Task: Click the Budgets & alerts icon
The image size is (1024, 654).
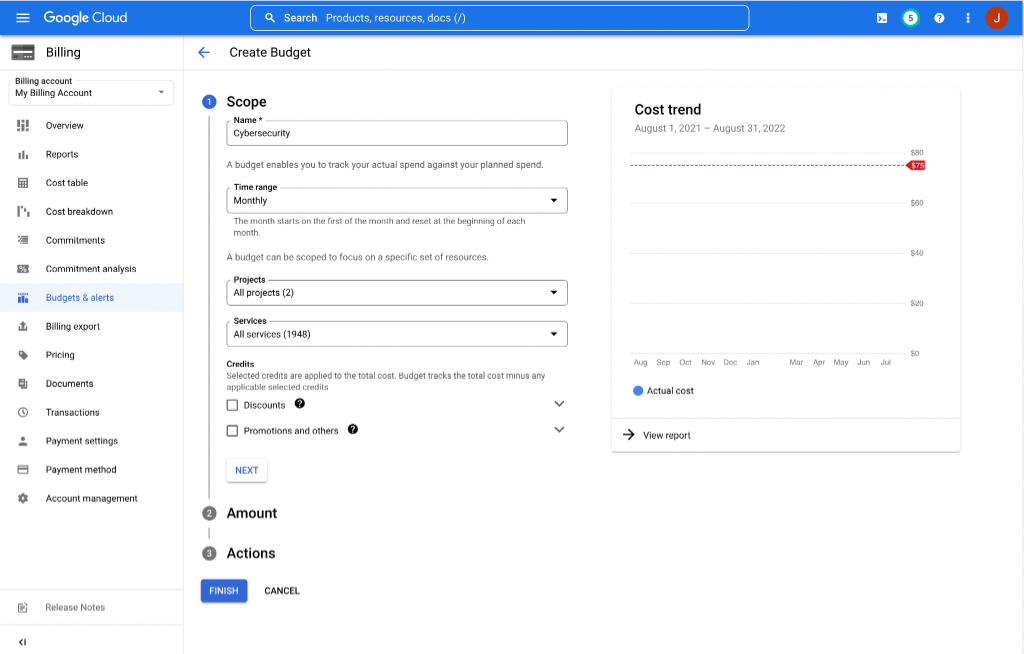Action: click(23, 297)
